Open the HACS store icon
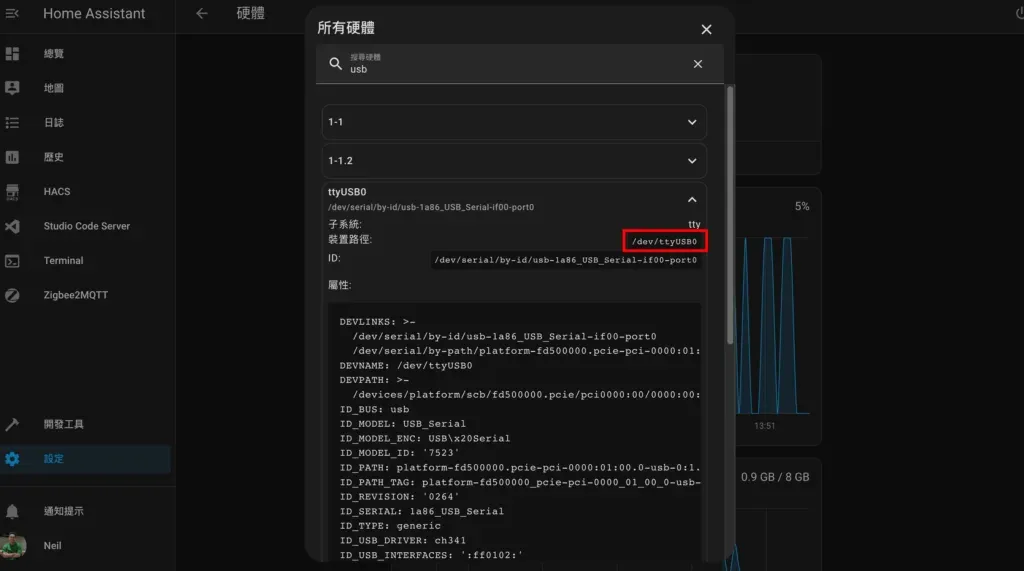The height and width of the screenshot is (571, 1024). click(13, 191)
